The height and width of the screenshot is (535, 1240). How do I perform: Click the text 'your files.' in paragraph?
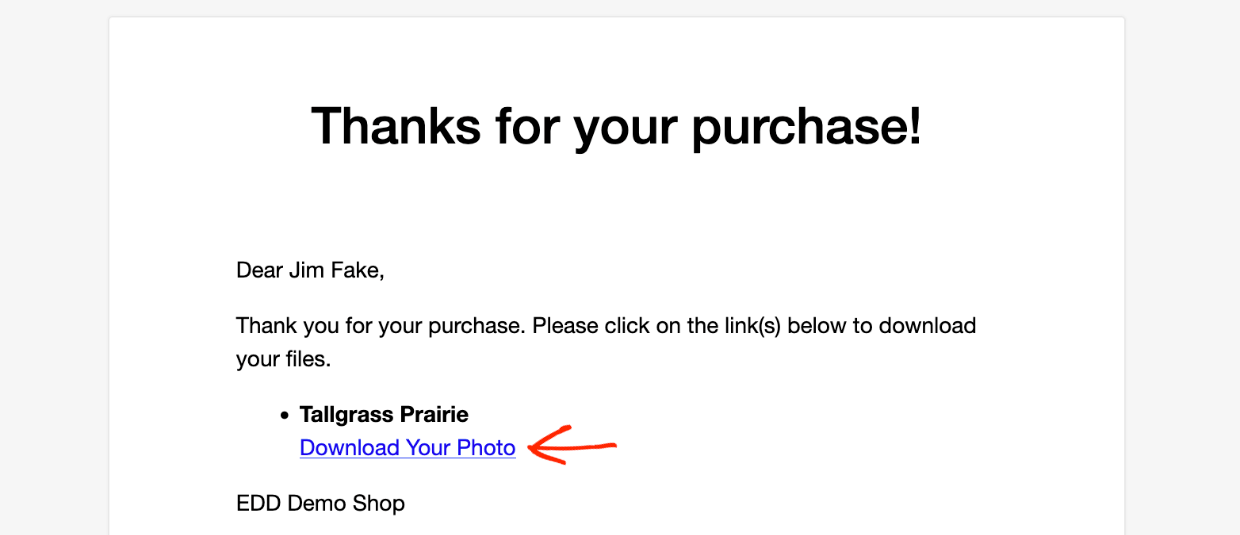pos(283,359)
